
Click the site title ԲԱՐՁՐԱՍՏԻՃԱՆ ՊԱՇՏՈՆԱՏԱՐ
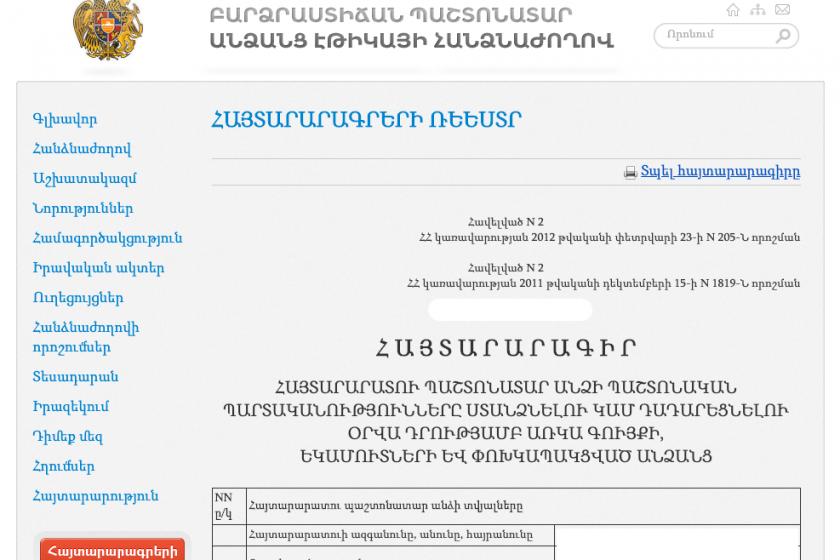[x=391, y=14]
